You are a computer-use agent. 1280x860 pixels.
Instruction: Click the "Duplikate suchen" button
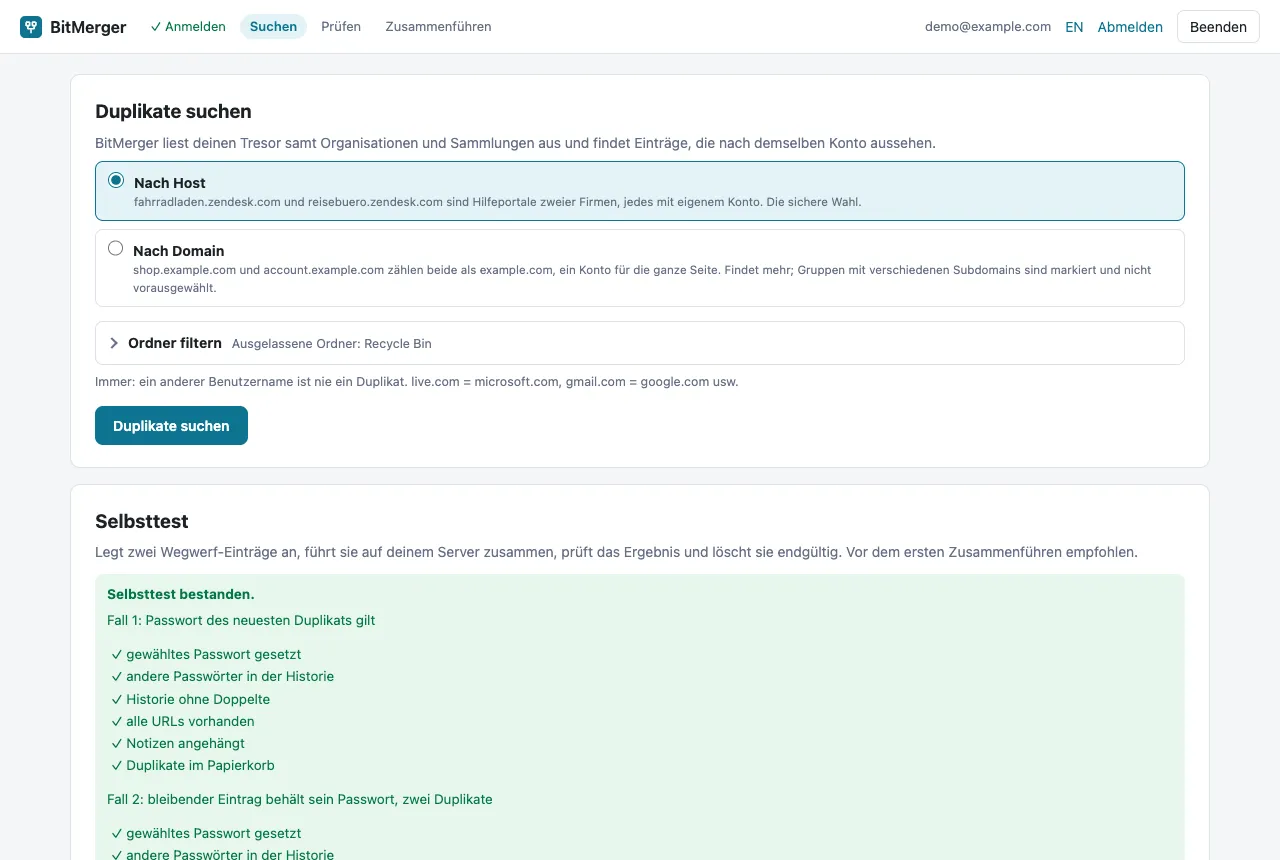coord(171,425)
